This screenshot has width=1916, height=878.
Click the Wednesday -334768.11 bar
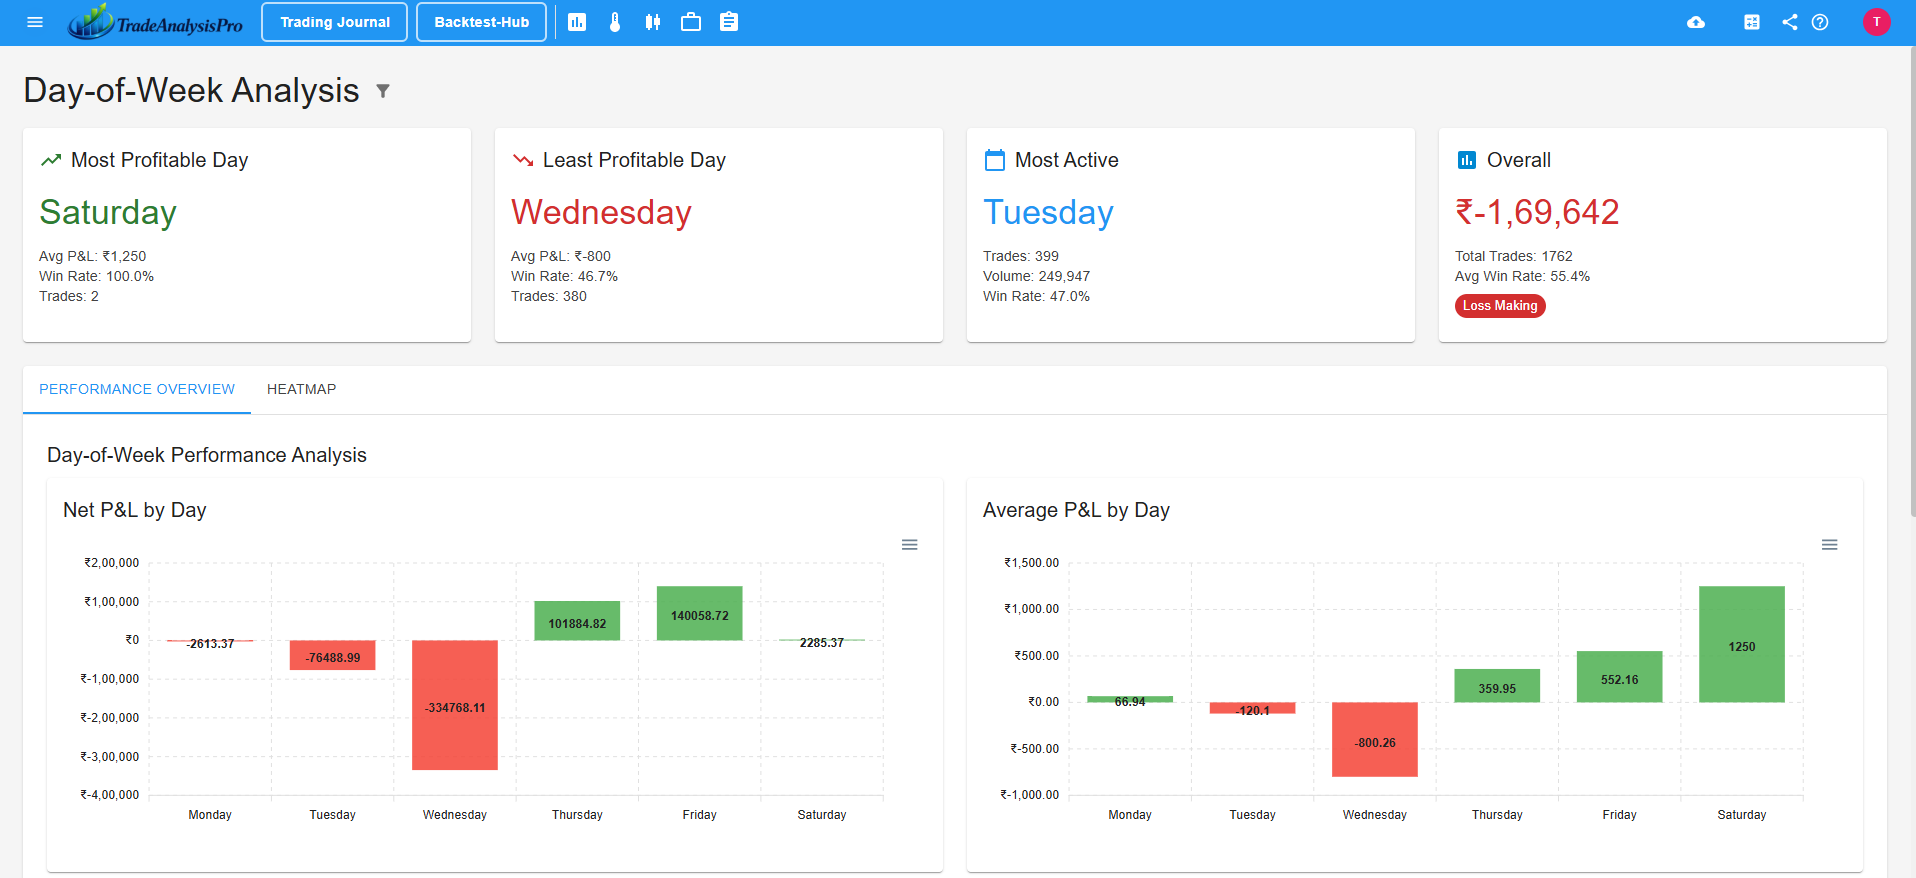point(455,705)
